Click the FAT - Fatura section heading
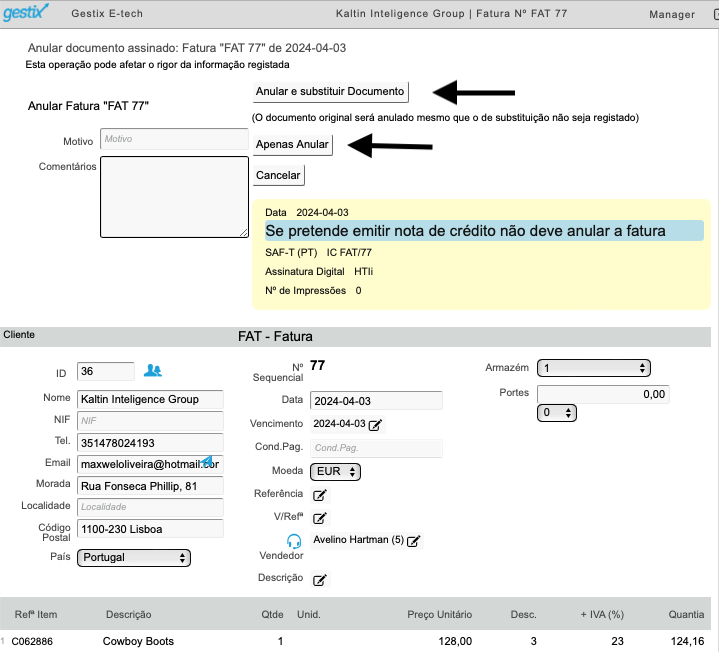This screenshot has height=652, width=719. click(275, 337)
